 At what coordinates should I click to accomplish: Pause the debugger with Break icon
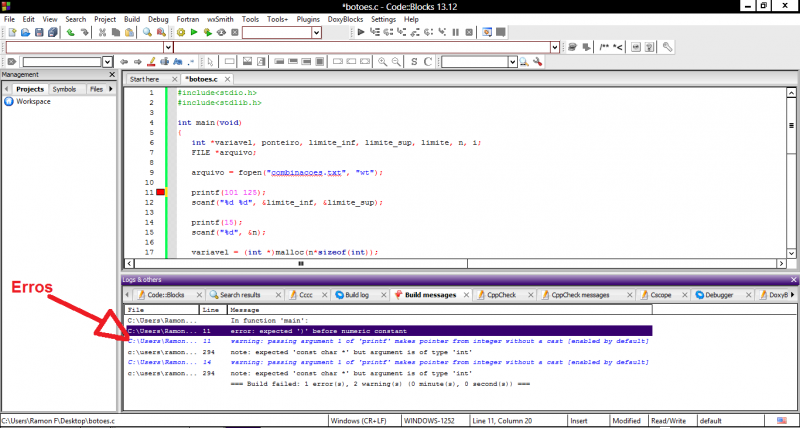coord(456,33)
